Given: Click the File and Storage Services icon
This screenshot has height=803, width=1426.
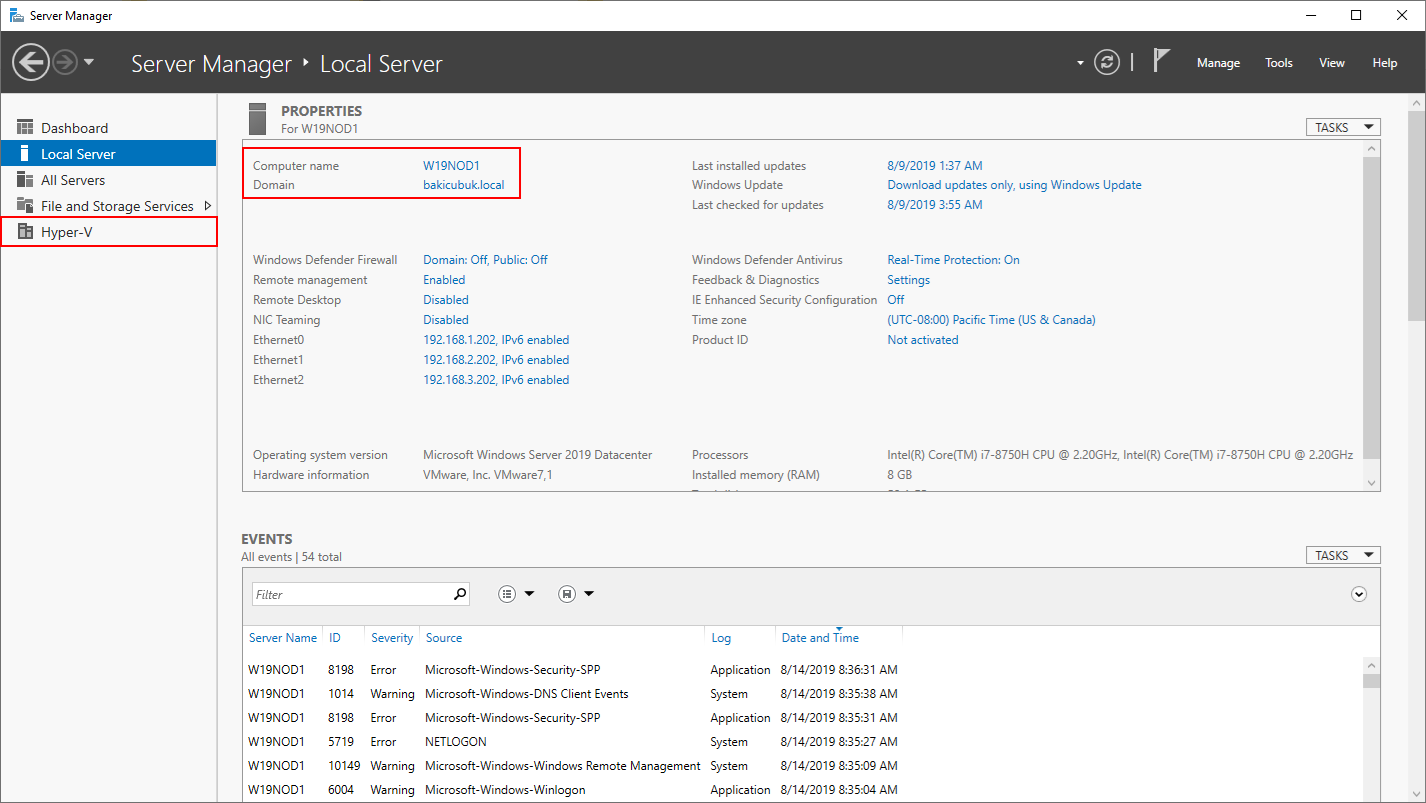Looking at the screenshot, I should click(x=25, y=205).
